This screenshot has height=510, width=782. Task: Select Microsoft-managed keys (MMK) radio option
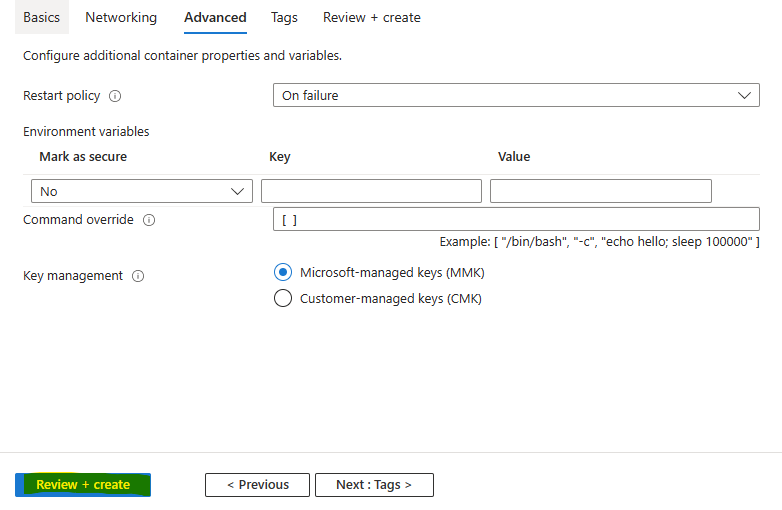click(x=283, y=272)
